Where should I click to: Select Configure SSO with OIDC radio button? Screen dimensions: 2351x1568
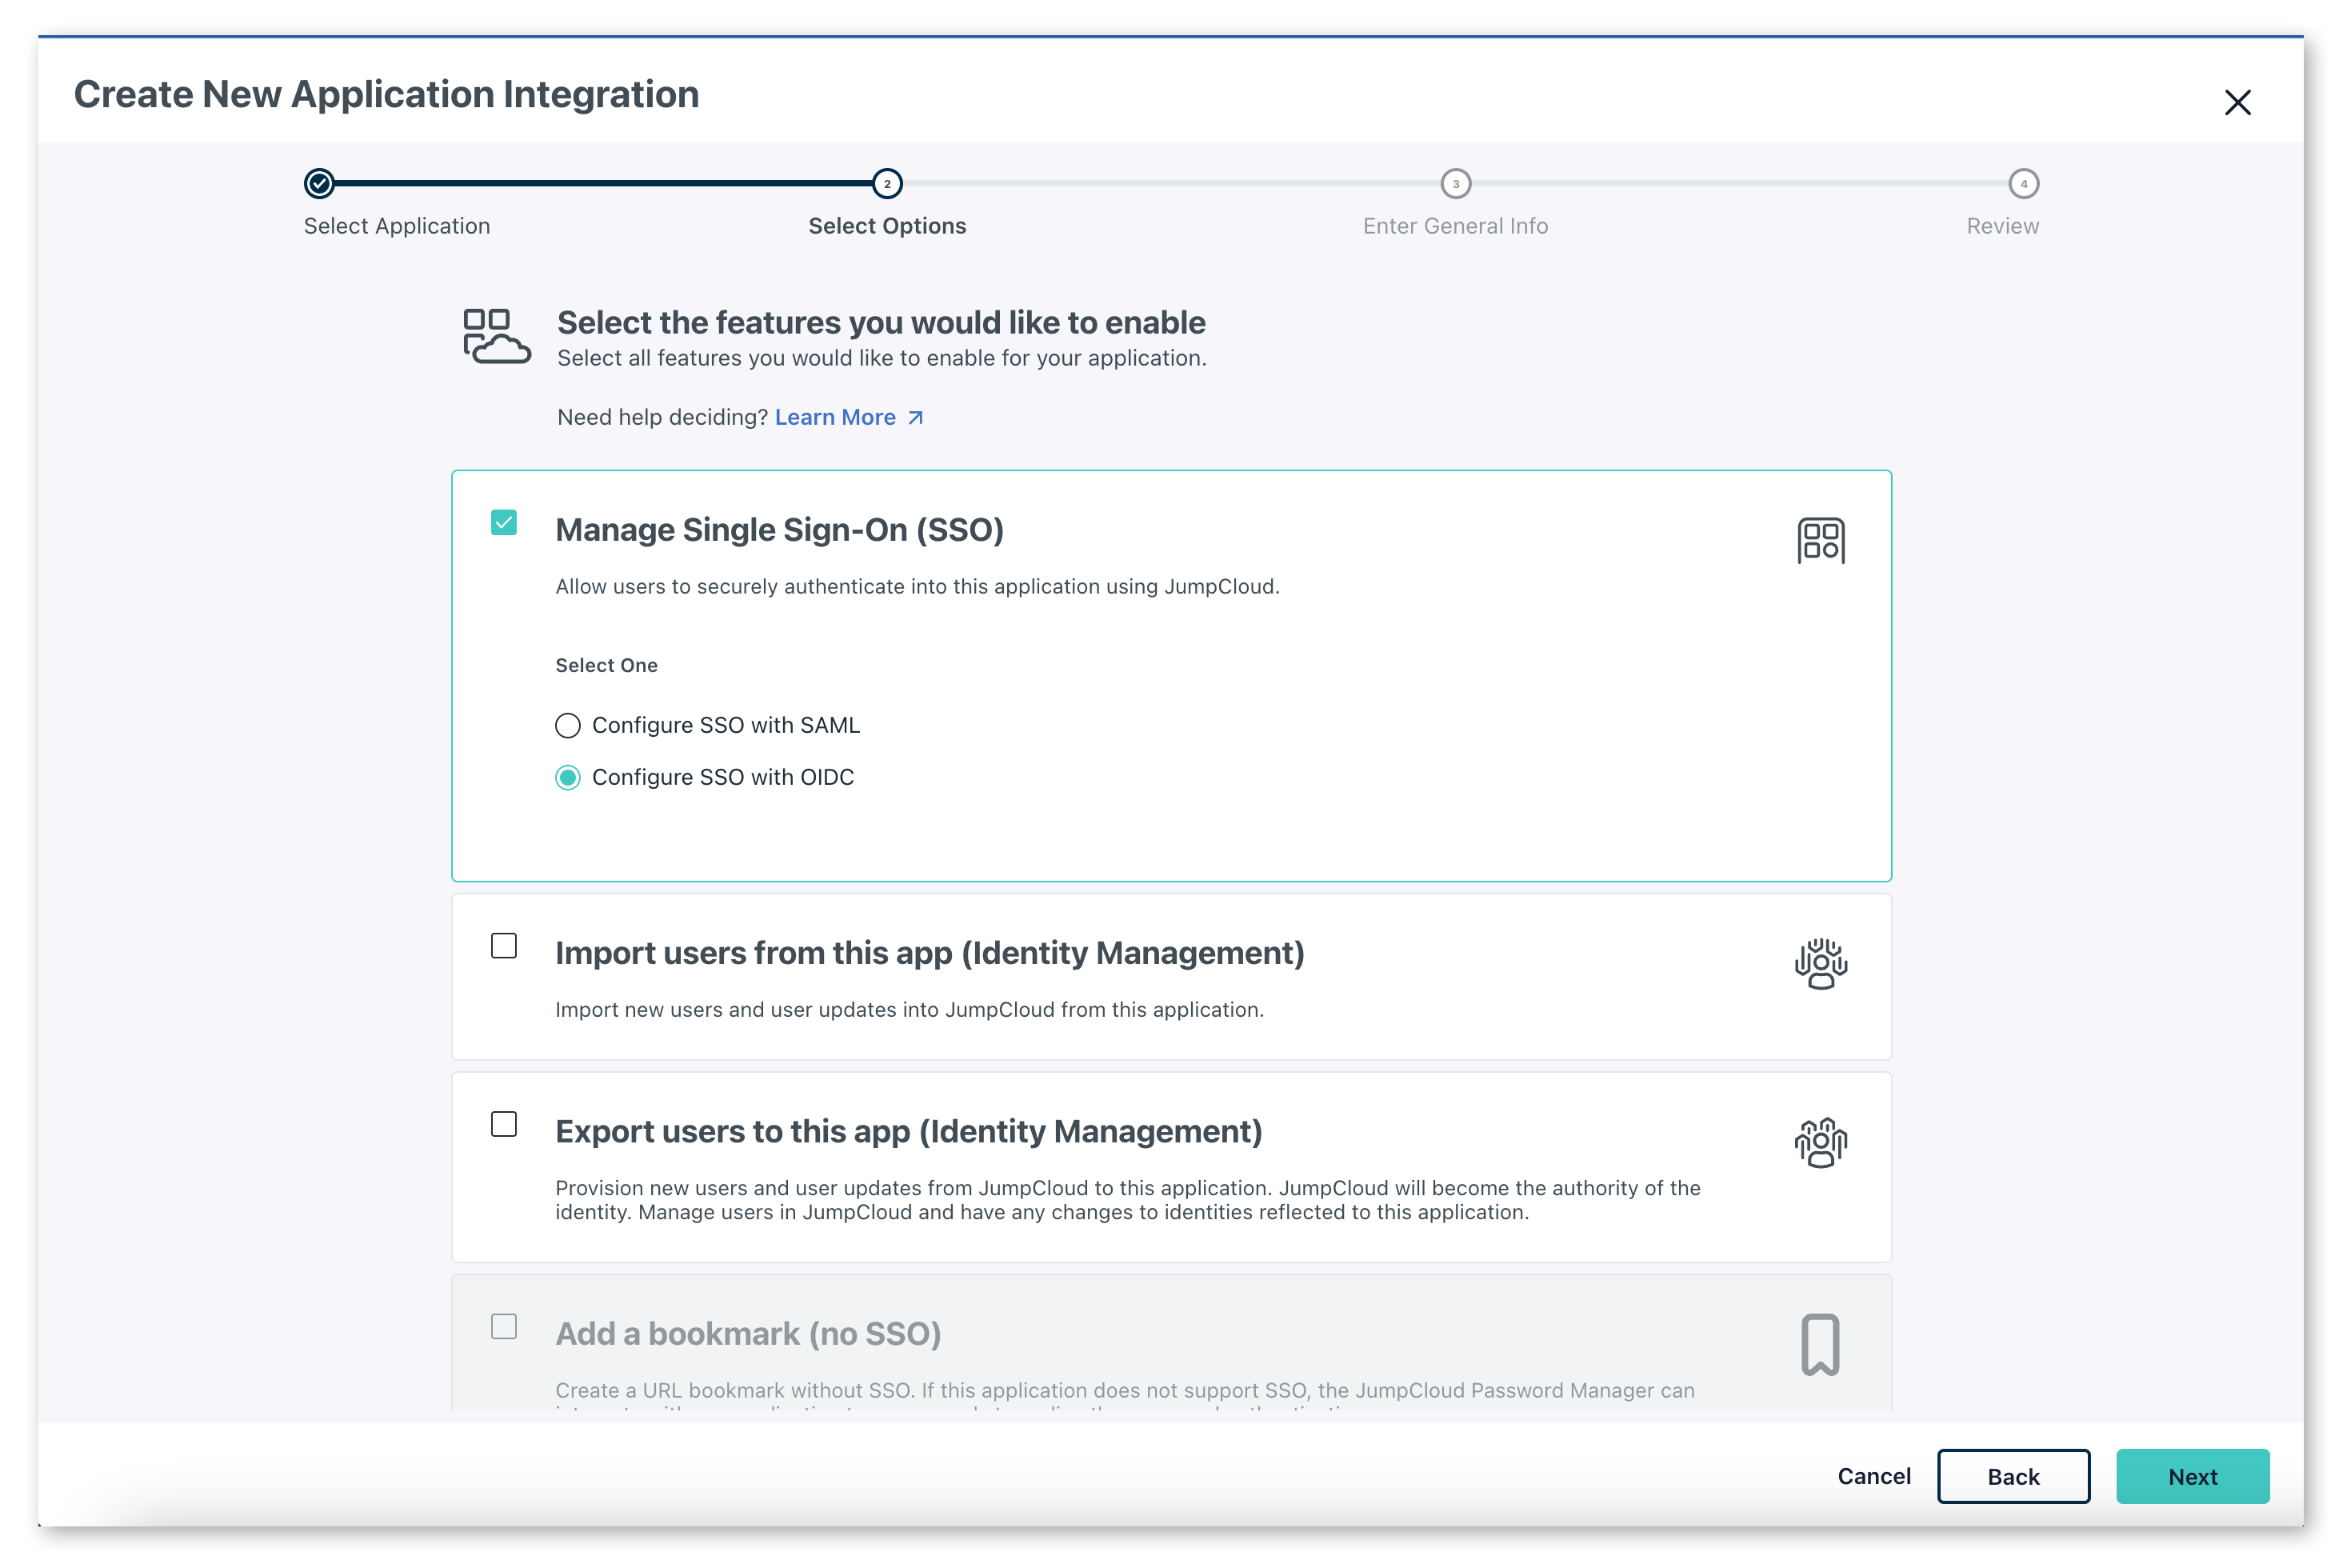coord(567,777)
